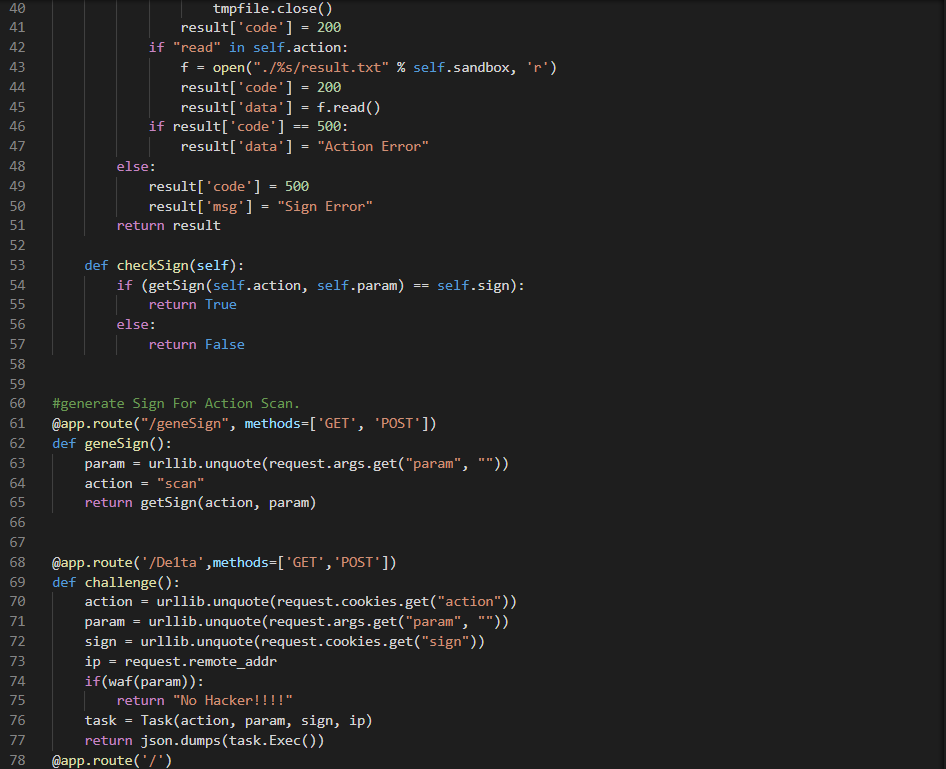
Task: Click 'self.sign' on line 54
Action: 474,285
